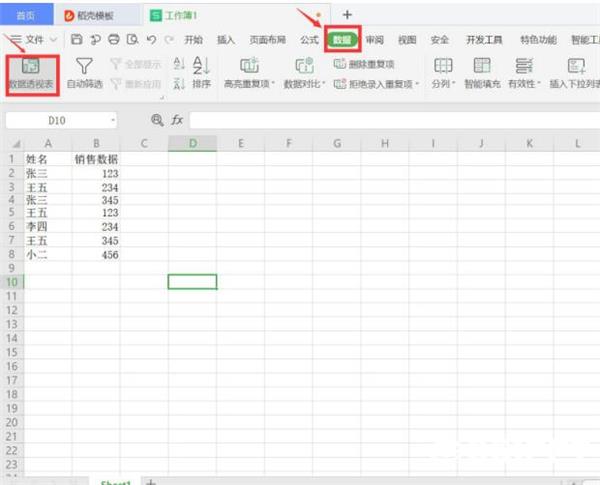Switch to the 视图 ribbon tab
Screen dimensions: 600x485
click(407, 39)
